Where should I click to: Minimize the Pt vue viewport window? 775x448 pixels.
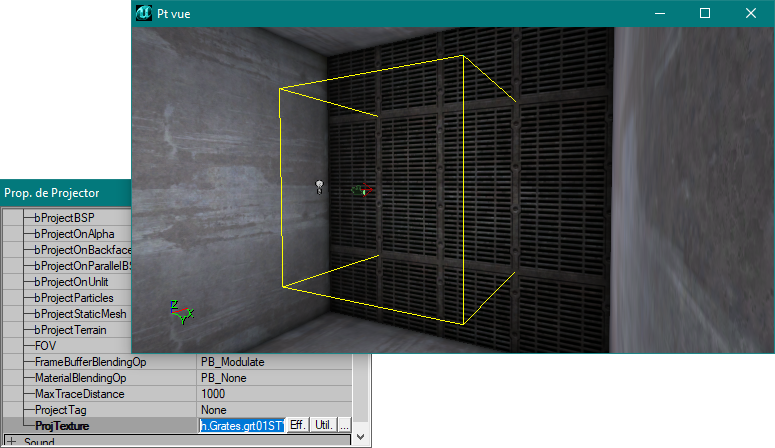click(658, 13)
